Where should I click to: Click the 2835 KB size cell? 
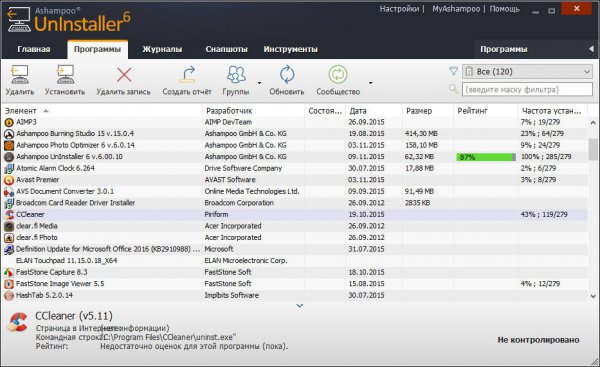417,203
